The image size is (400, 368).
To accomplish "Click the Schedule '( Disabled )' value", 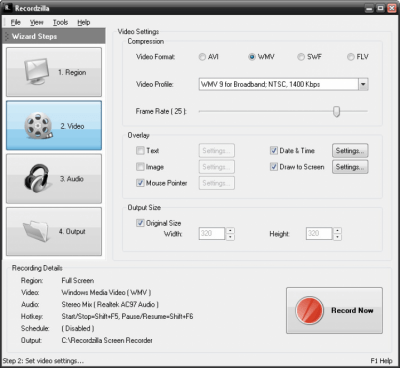I will [78, 328].
